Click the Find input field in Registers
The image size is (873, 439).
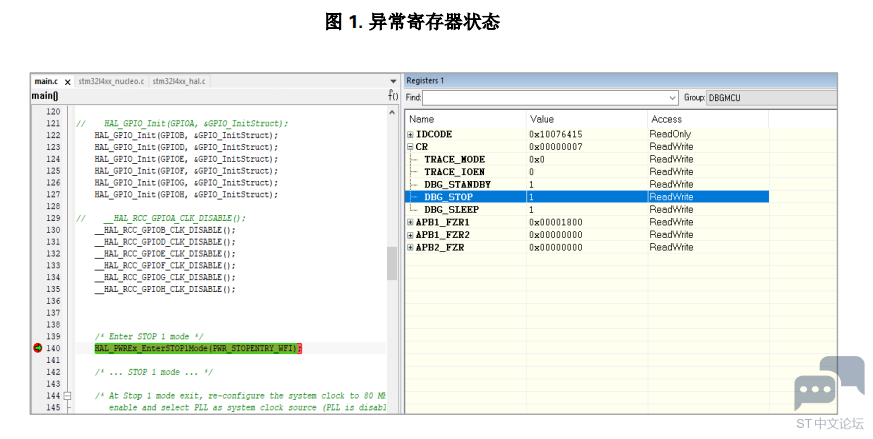(545, 98)
